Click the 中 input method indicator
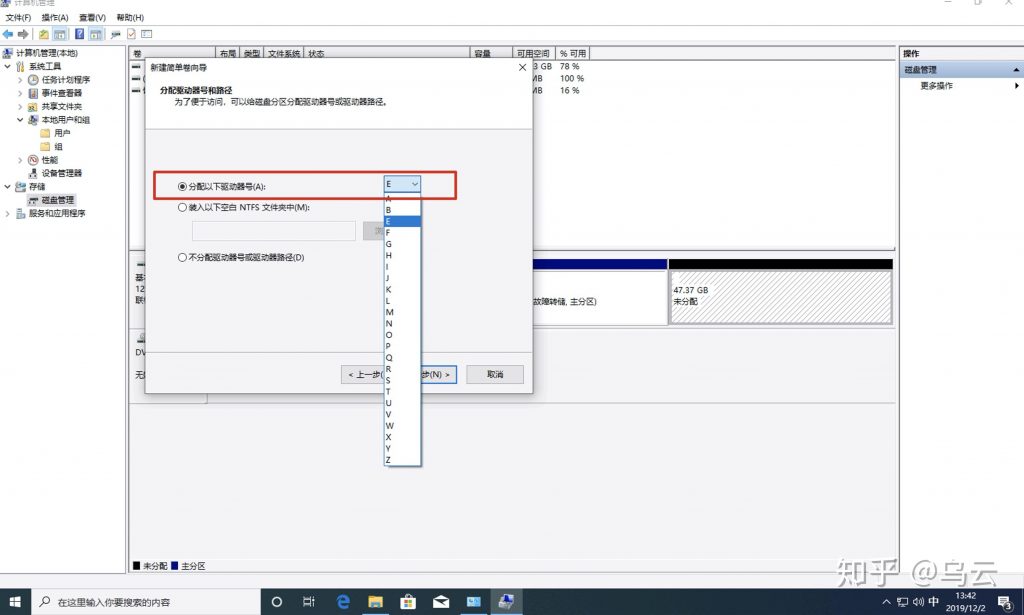The width and height of the screenshot is (1024, 615). pos(934,602)
